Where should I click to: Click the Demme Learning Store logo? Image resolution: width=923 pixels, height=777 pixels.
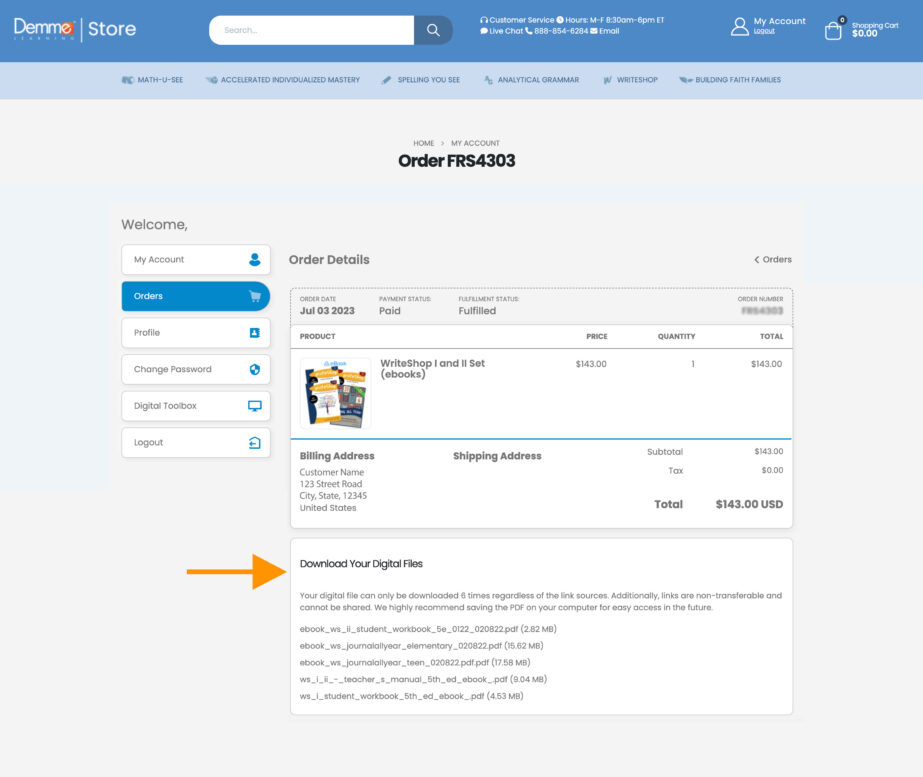75,29
